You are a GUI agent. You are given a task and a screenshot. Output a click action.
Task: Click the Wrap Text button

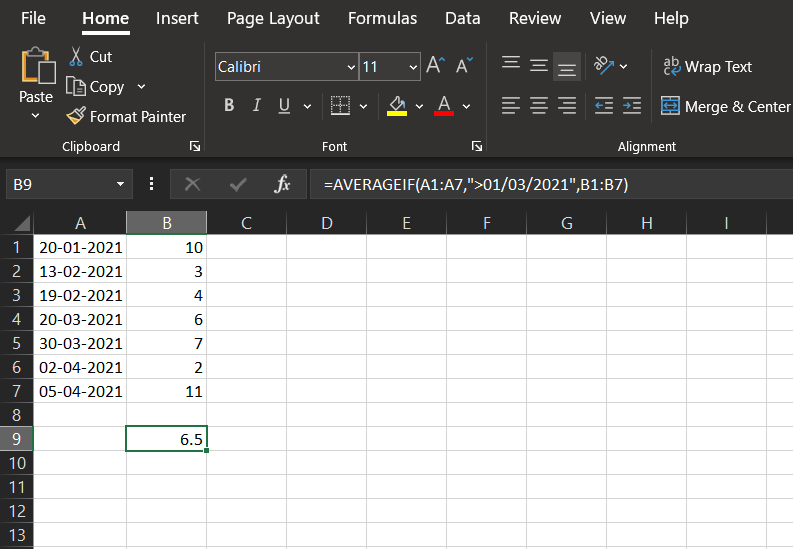coord(708,66)
